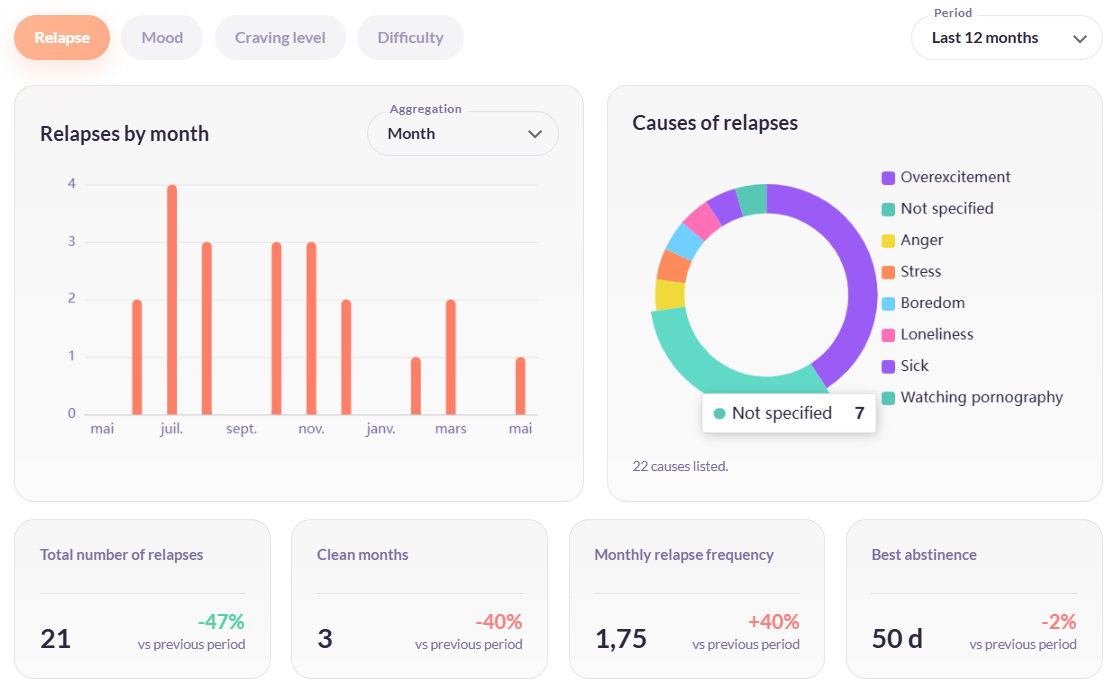The image size is (1112, 687).
Task: Click the pink Loneliness legend swatch
Action: (x=888, y=335)
